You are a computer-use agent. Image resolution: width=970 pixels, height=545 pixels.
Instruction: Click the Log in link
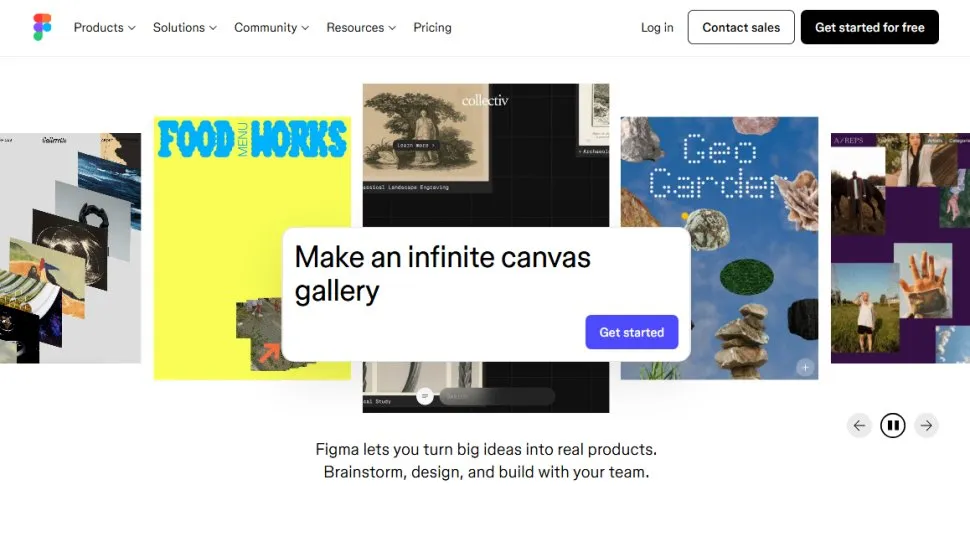click(x=657, y=28)
